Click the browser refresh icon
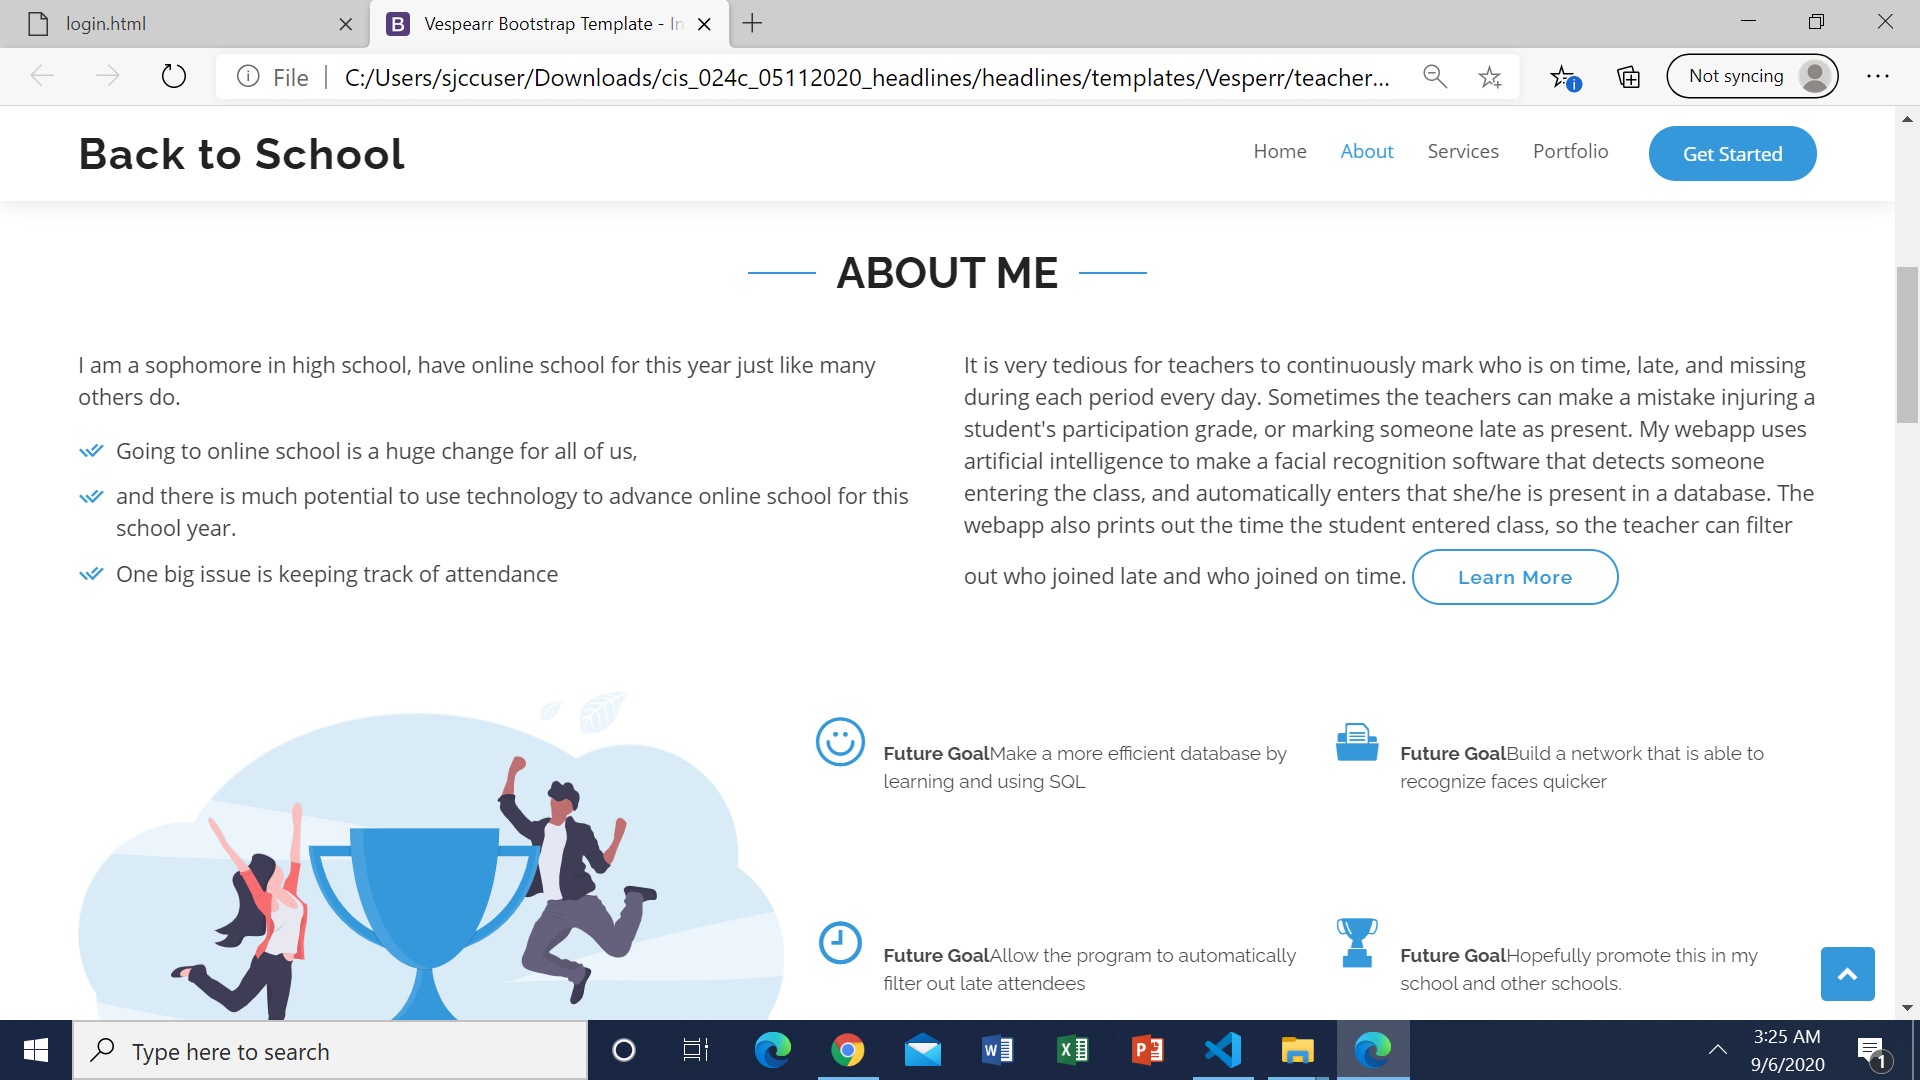The width and height of the screenshot is (1920, 1080). point(174,76)
